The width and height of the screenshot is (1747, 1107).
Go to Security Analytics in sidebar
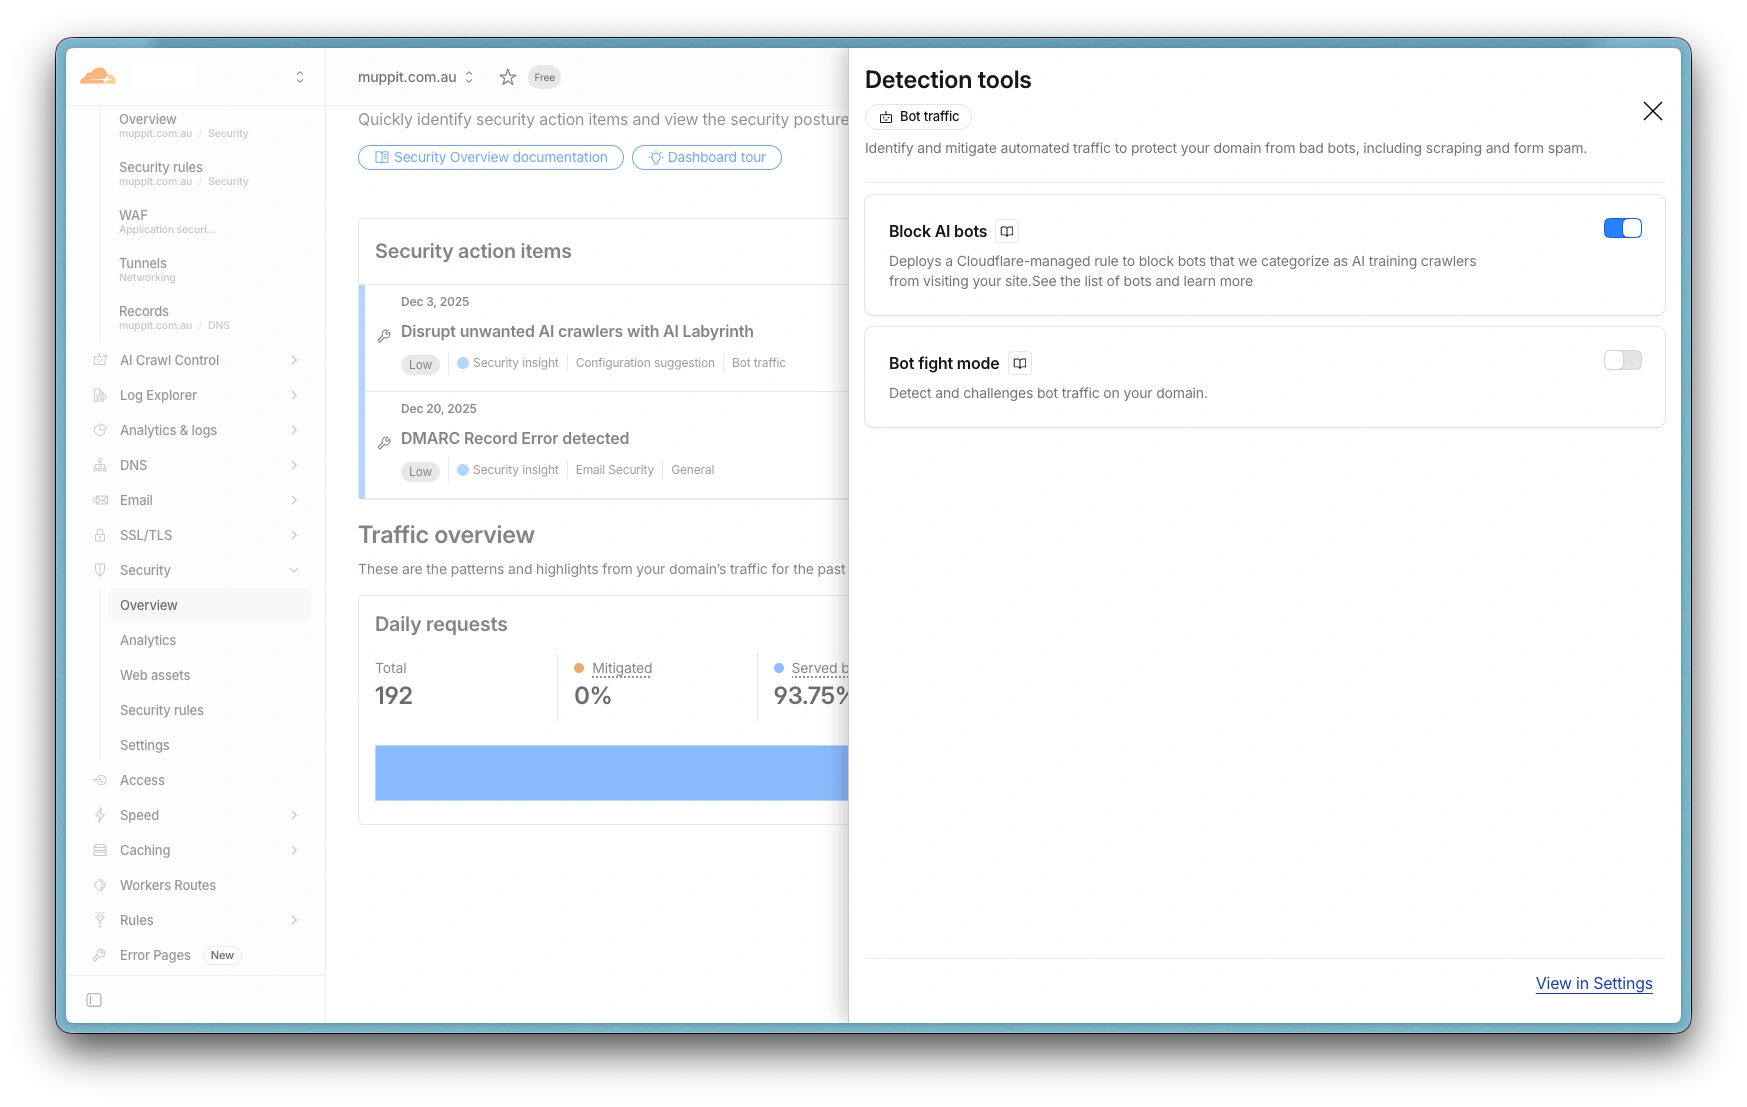(148, 640)
